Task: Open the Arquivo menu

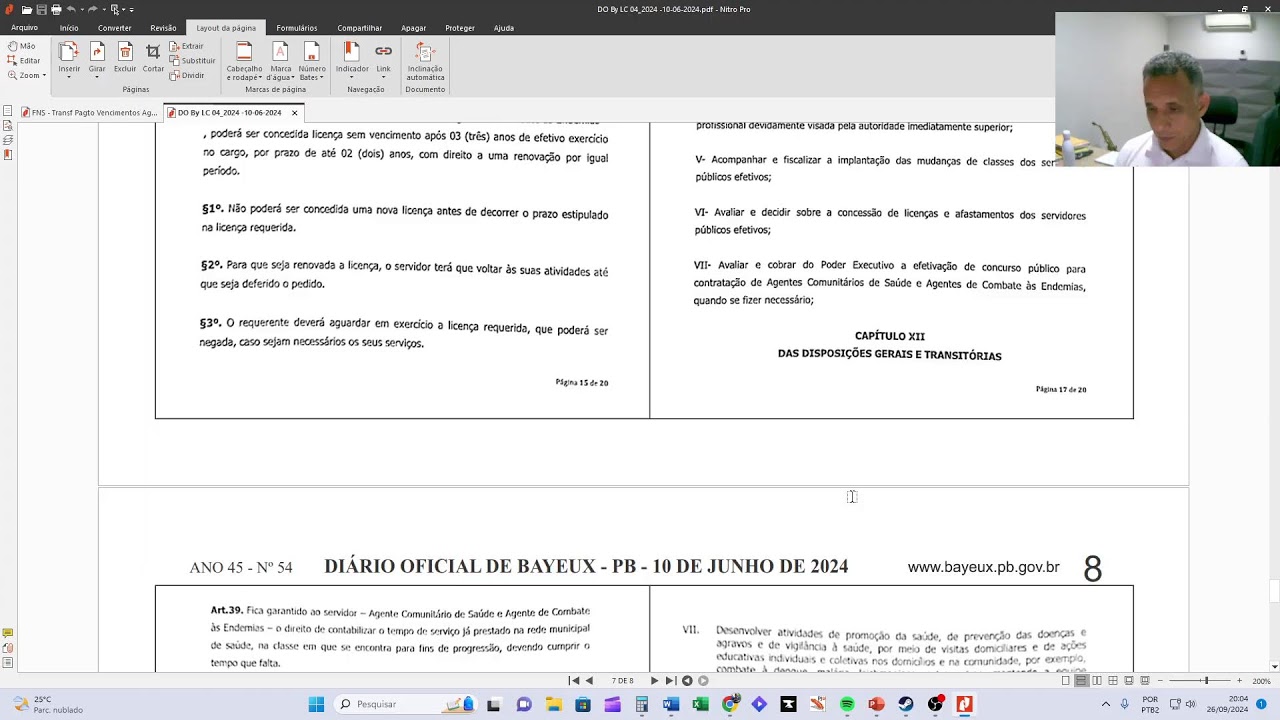Action: click(24, 28)
